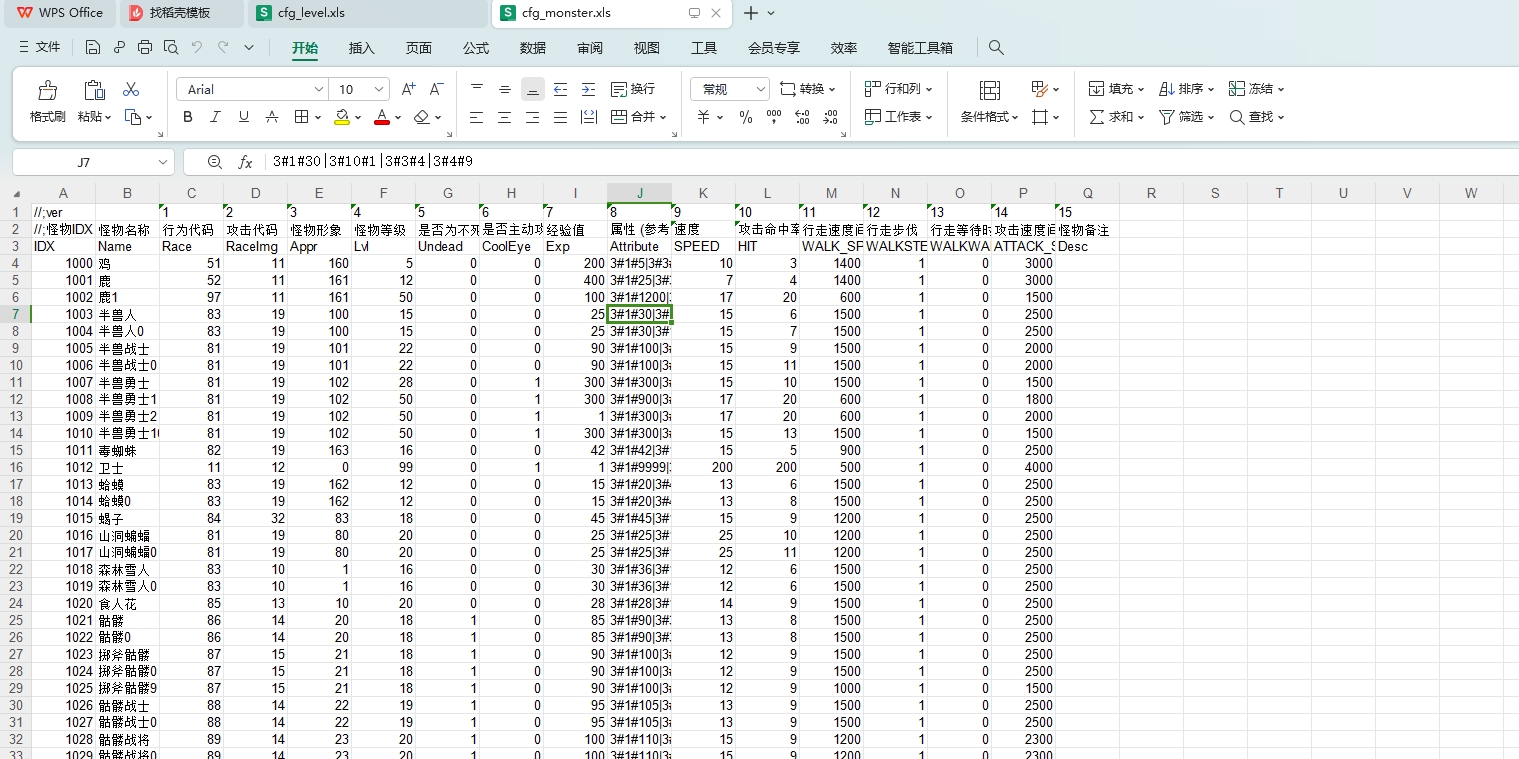This screenshot has width=1519, height=759.
Task: Click the Increase Indent icon
Action: 588,89
